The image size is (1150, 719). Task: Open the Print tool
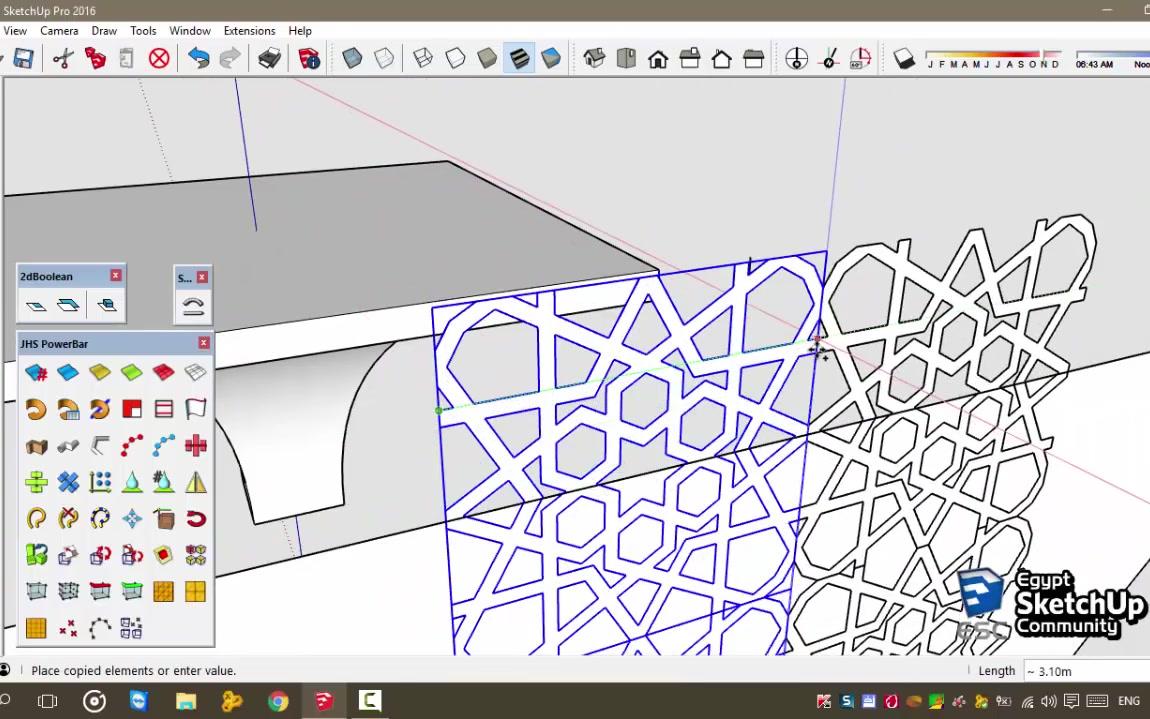pos(270,59)
